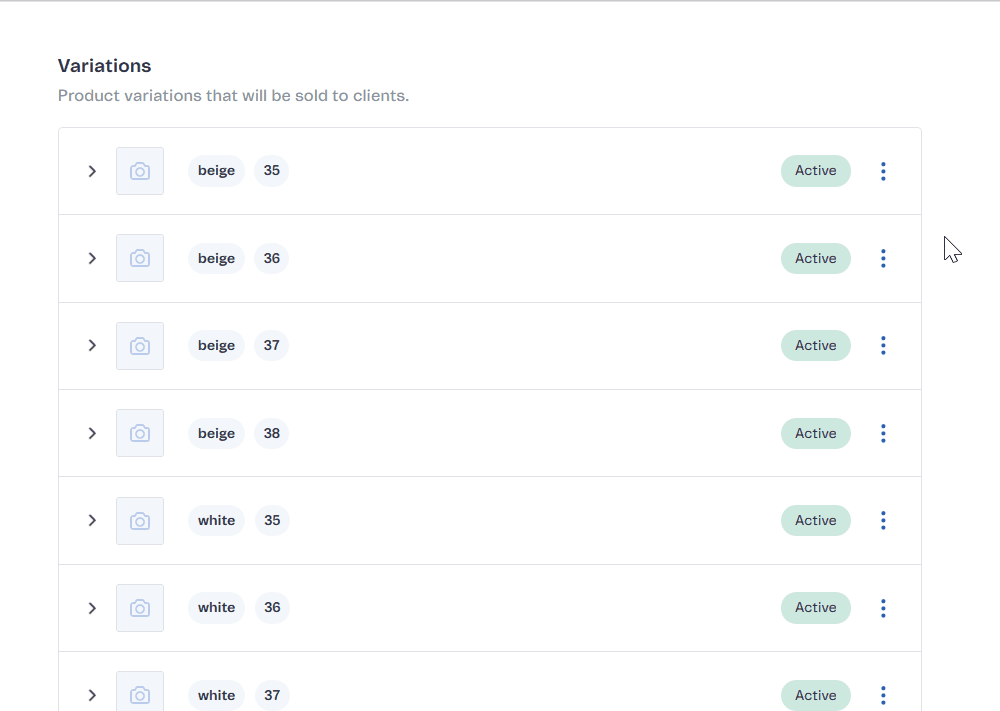Open the three-dot menu for beige 35
Image resolution: width=1000 pixels, height=711 pixels.
point(883,171)
